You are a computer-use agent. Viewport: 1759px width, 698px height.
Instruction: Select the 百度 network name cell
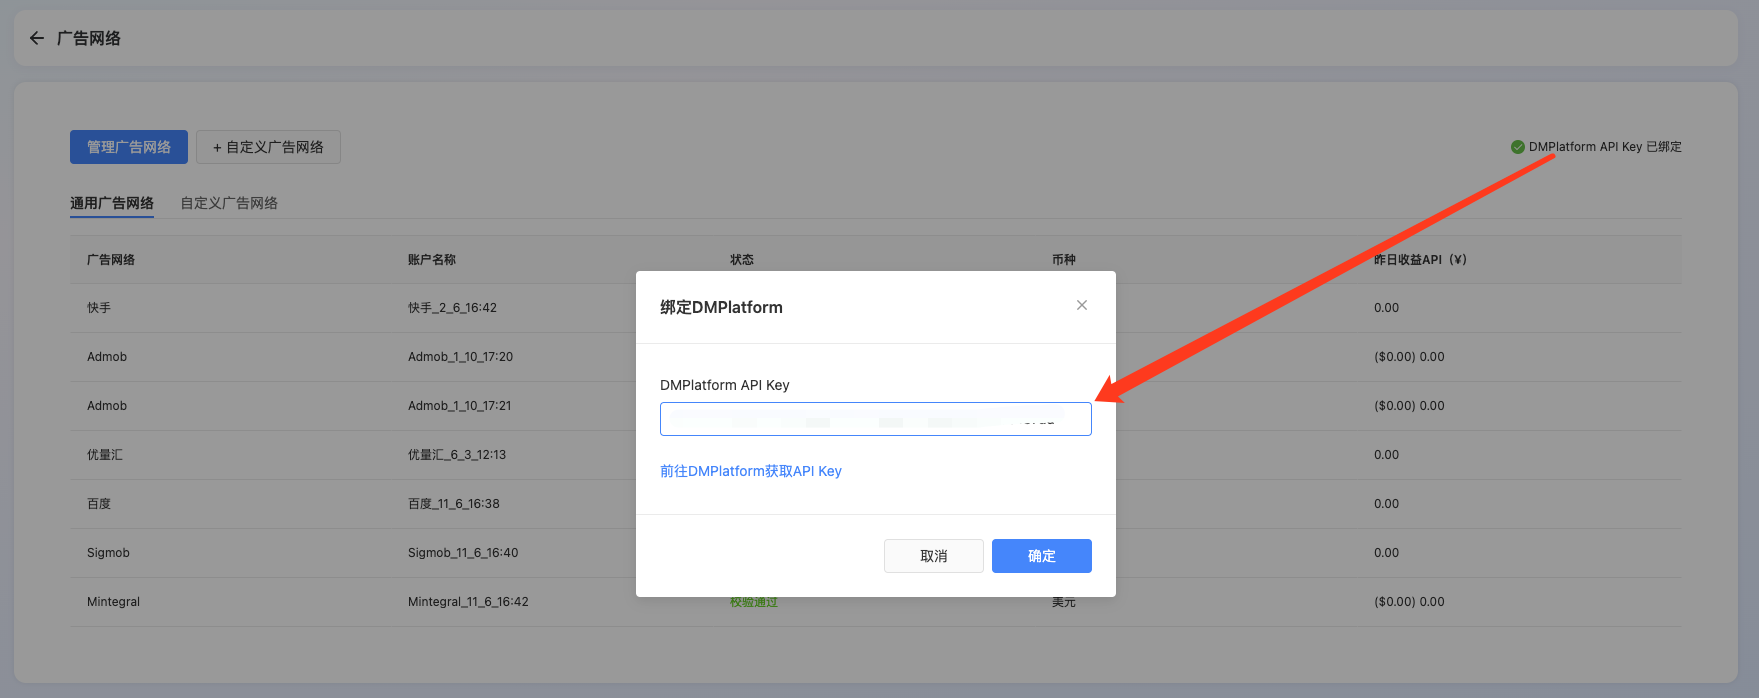99,504
